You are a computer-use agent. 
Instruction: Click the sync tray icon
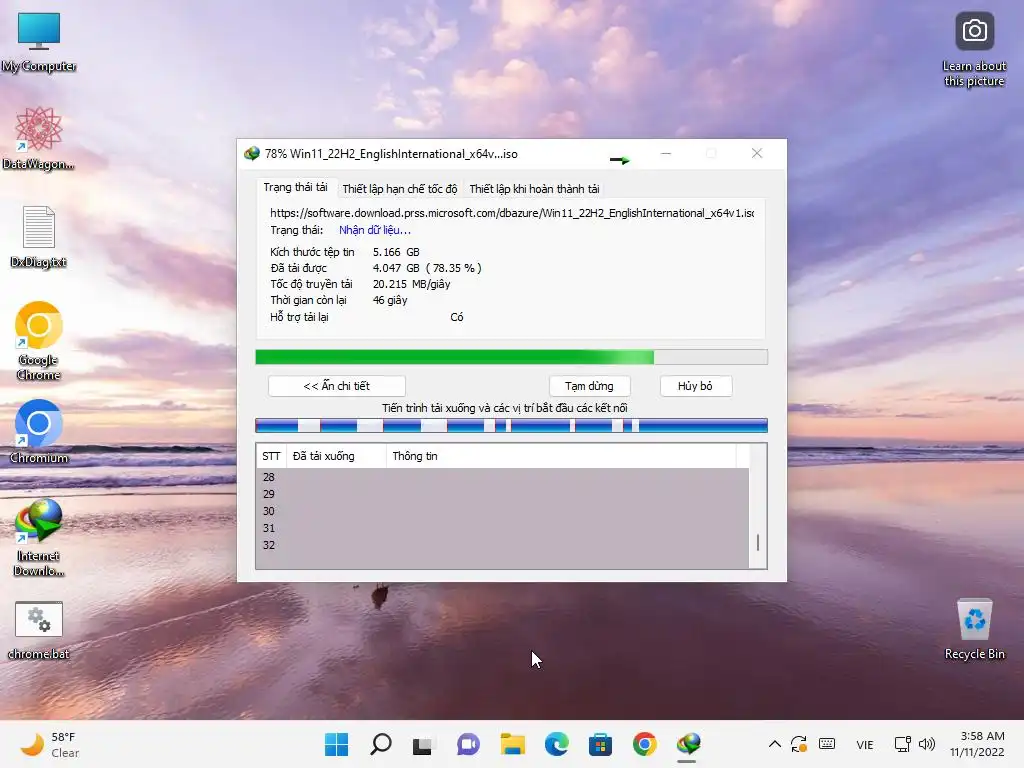point(799,744)
